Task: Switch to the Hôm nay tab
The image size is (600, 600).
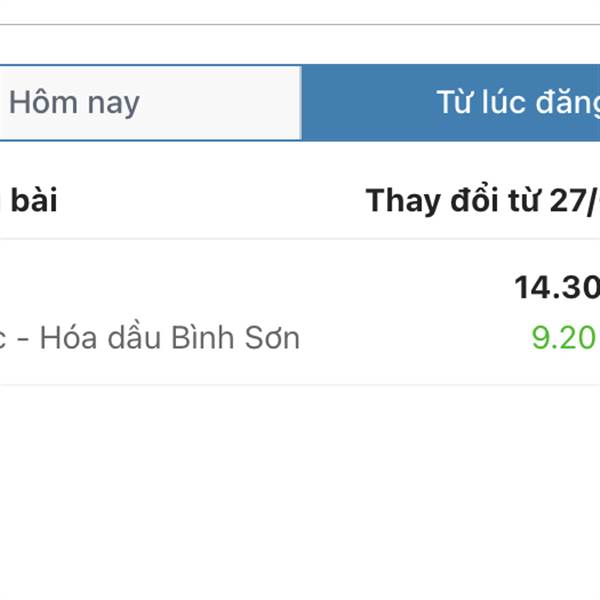Action: [x=150, y=103]
